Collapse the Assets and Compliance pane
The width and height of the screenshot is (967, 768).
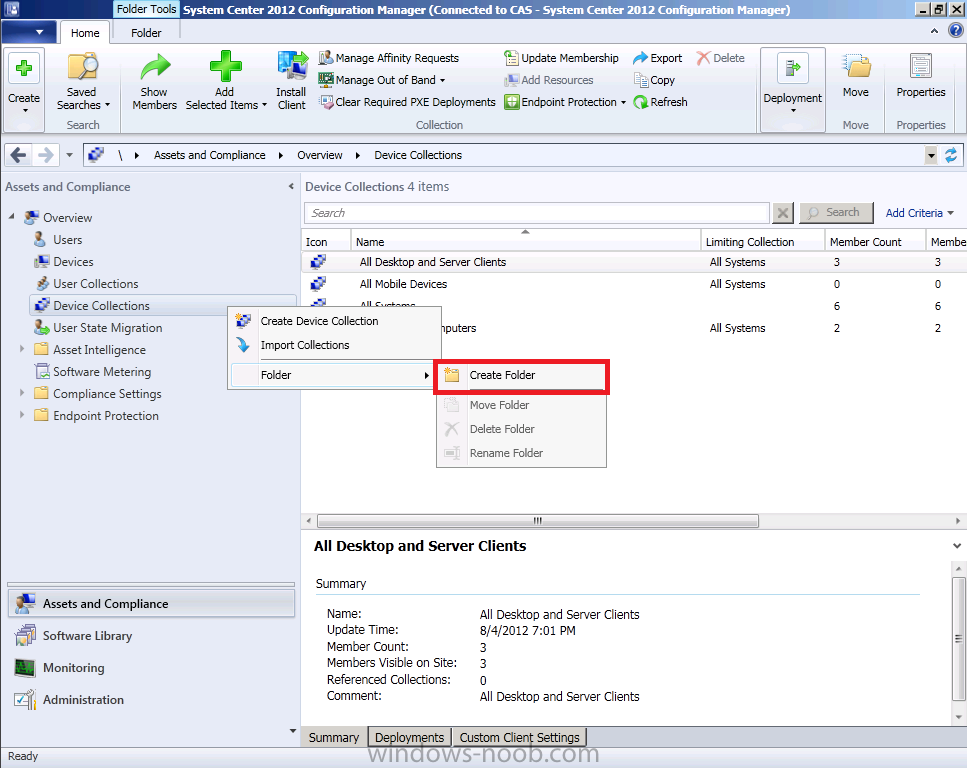(291, 186)
